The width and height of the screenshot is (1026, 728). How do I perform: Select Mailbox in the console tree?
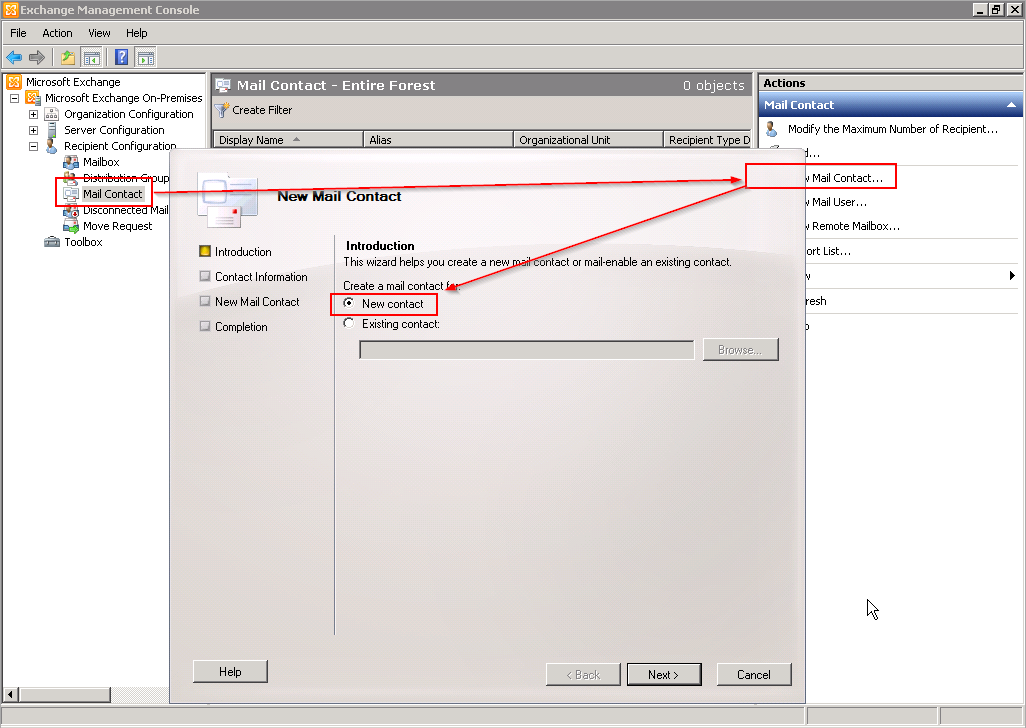[x=101, y=162]
